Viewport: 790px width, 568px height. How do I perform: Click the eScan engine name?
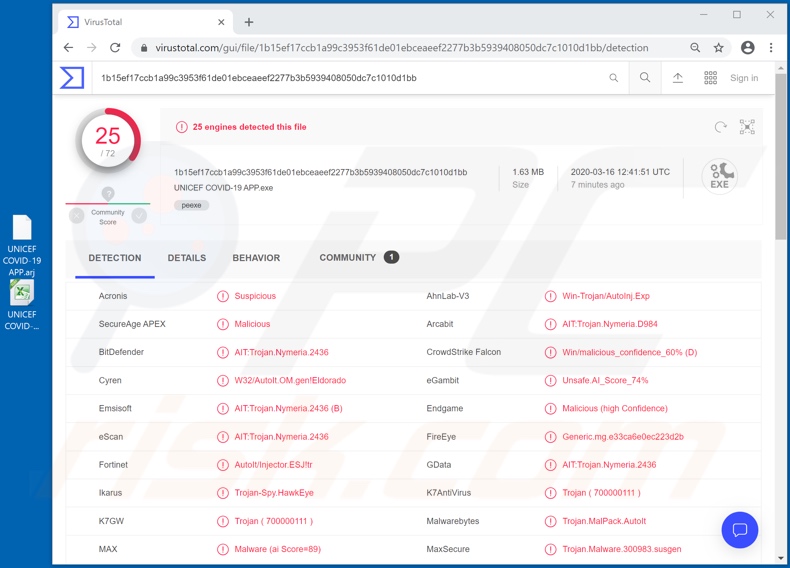pyautogui.click(x=111, y=436)
